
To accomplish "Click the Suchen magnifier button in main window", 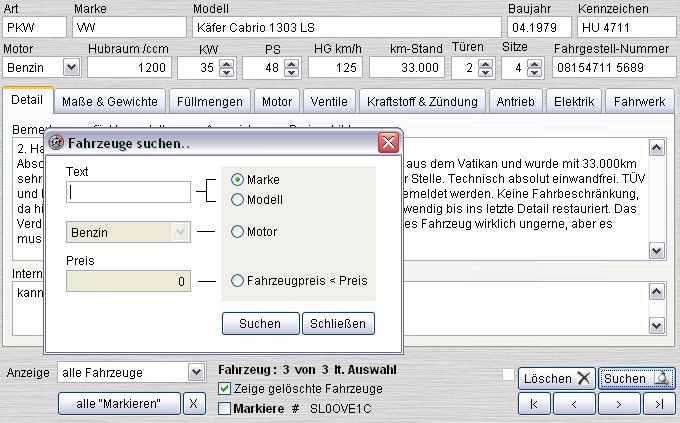I will 635,378.
